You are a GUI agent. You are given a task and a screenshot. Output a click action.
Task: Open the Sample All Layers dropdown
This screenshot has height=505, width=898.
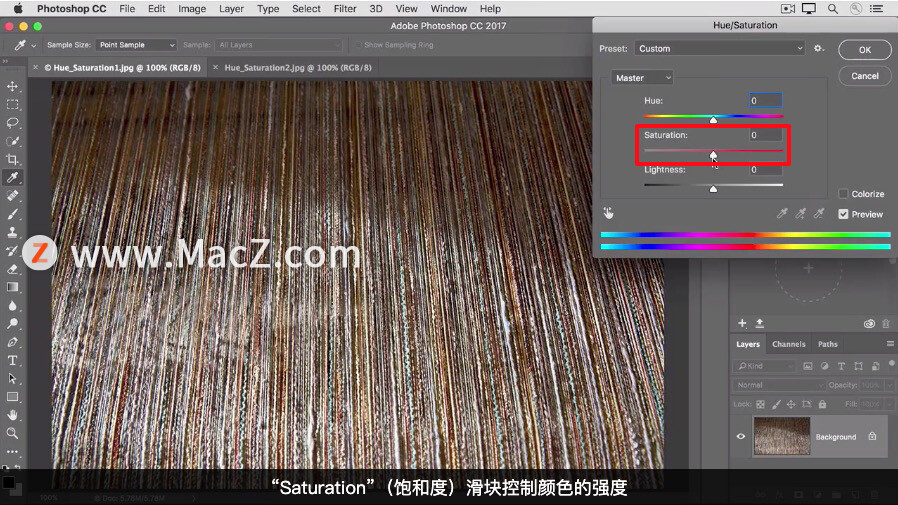[279, 45]
